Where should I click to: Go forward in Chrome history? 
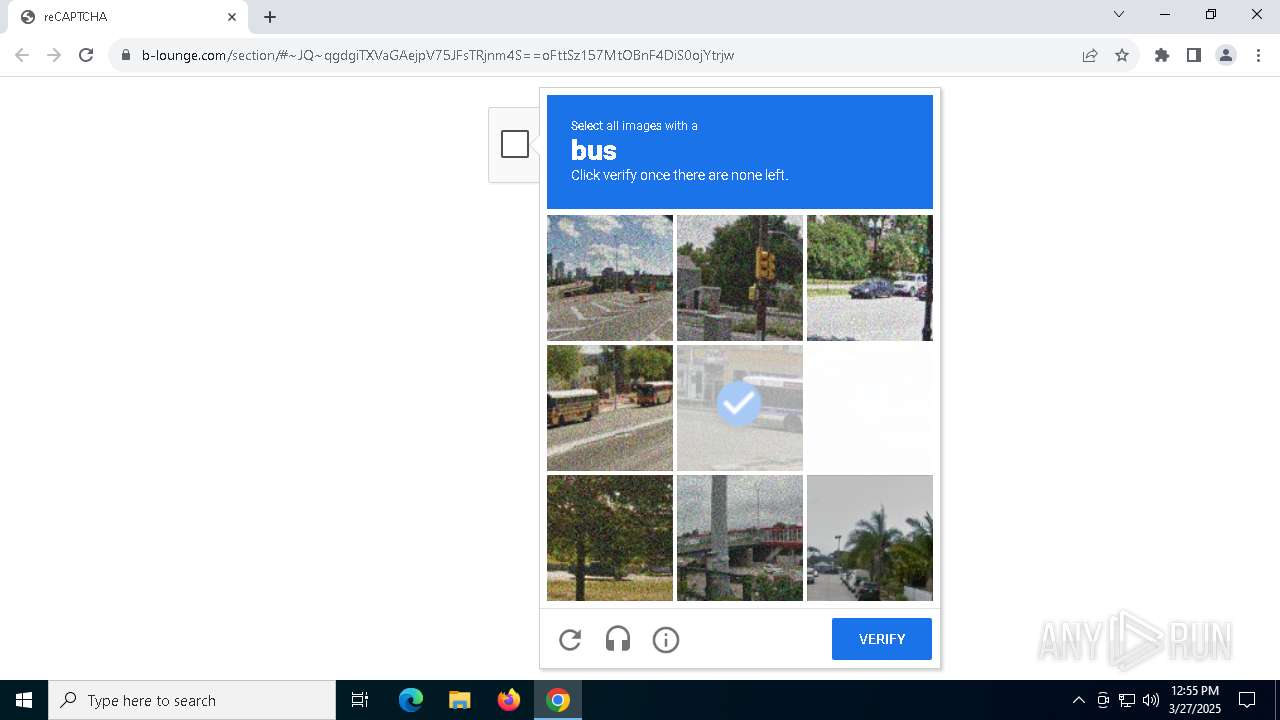54,55
